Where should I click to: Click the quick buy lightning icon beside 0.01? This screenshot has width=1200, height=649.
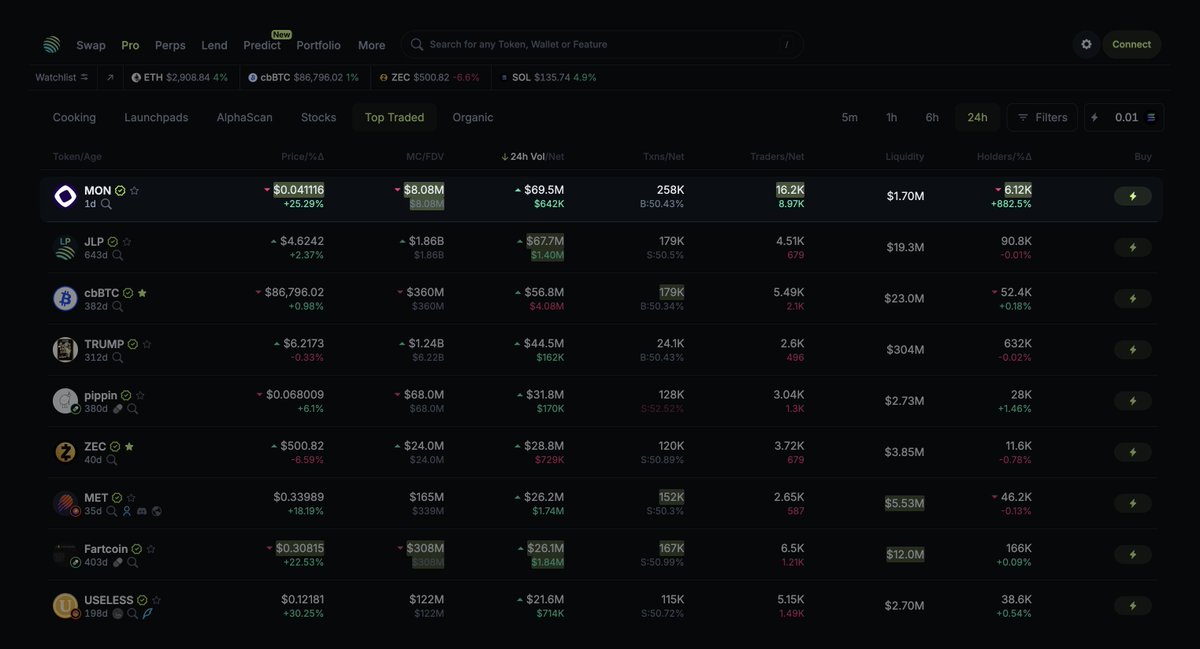coord(1094,117)
